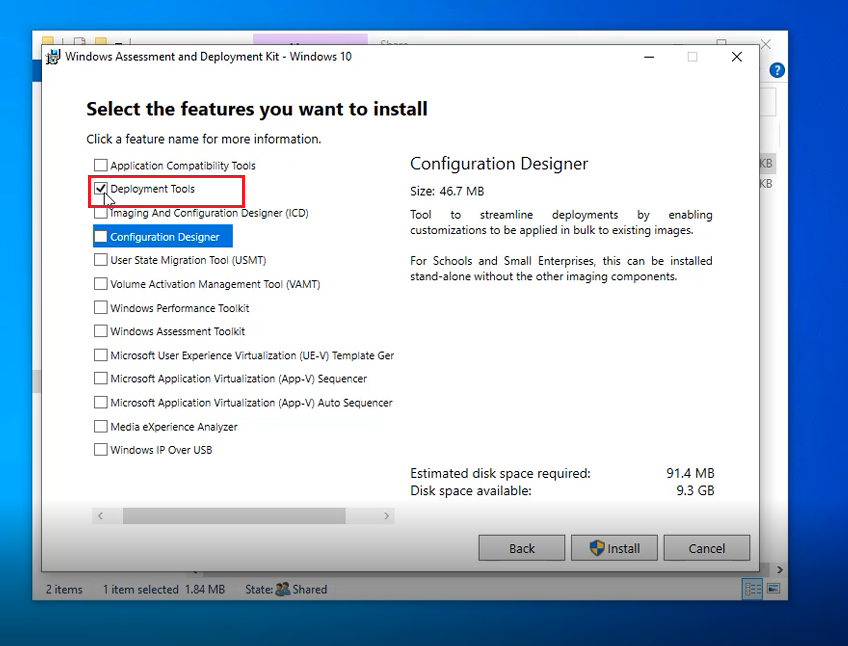Click the '1 item selected 1.84 MB' status text
Screen dimensions: 848x646
pyautogui.click(x=164, y=589)
